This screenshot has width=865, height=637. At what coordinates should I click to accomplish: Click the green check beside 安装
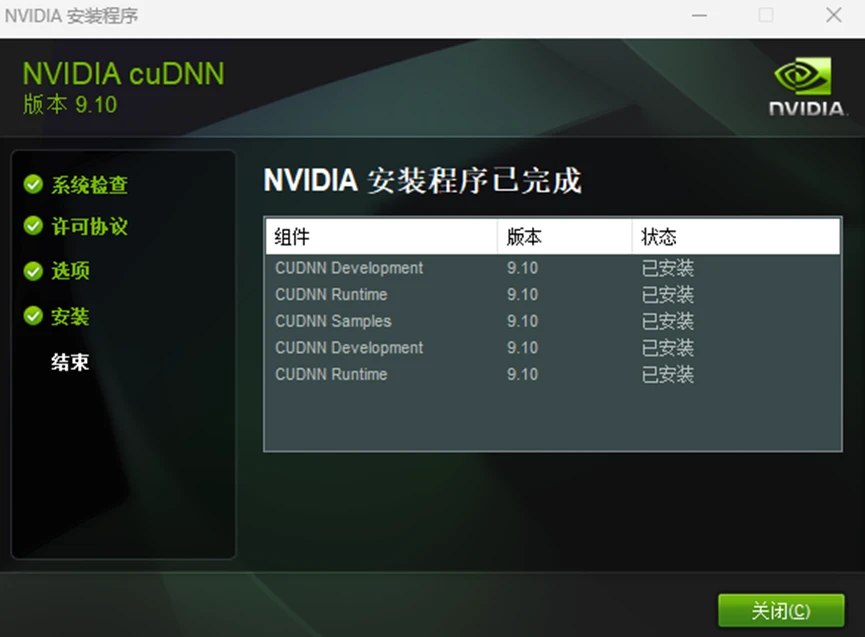[34, 316]
